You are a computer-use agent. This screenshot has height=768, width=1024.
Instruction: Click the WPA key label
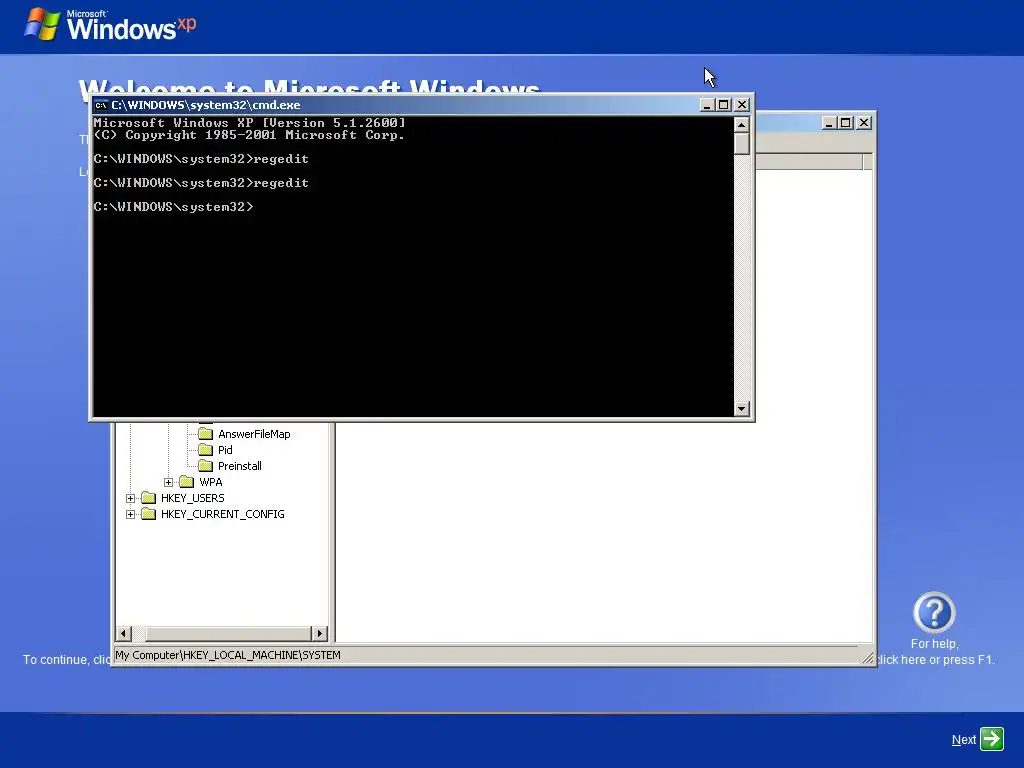point(211,482)
